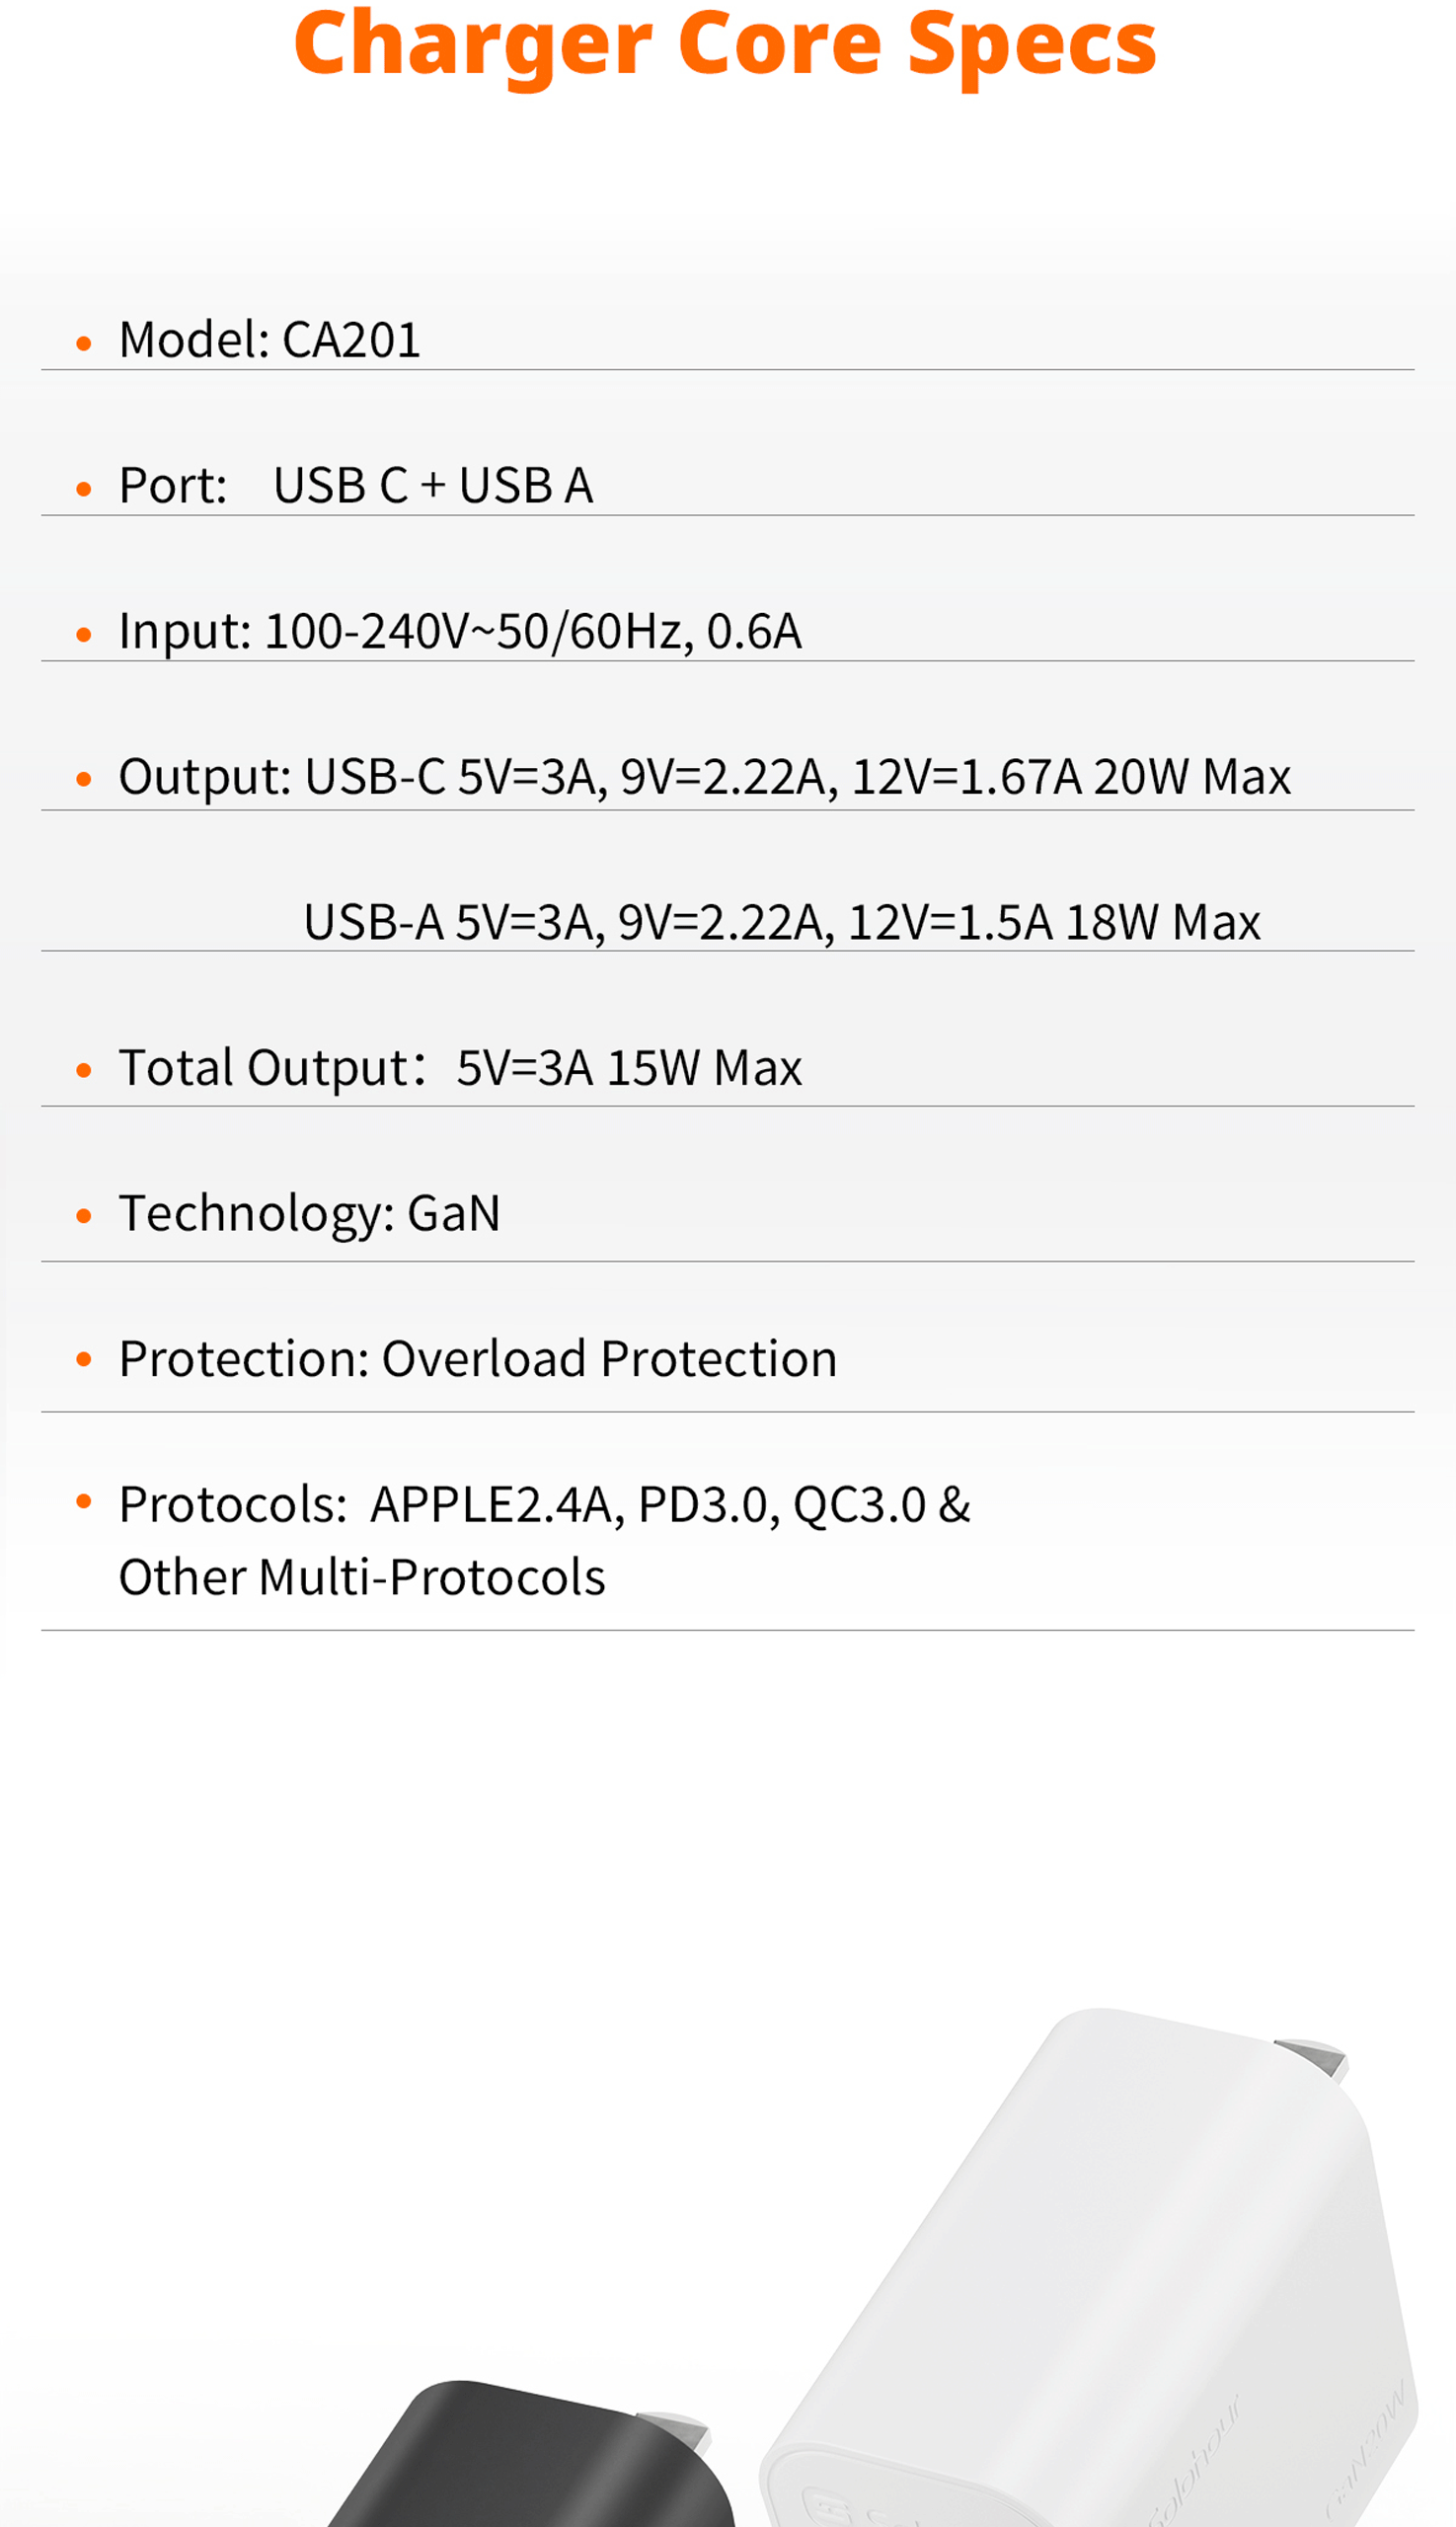This screenshot has height=2527, width=1456.
Task: Click the orange bullet next to Protocols
Action: [x=84, y=1500]
